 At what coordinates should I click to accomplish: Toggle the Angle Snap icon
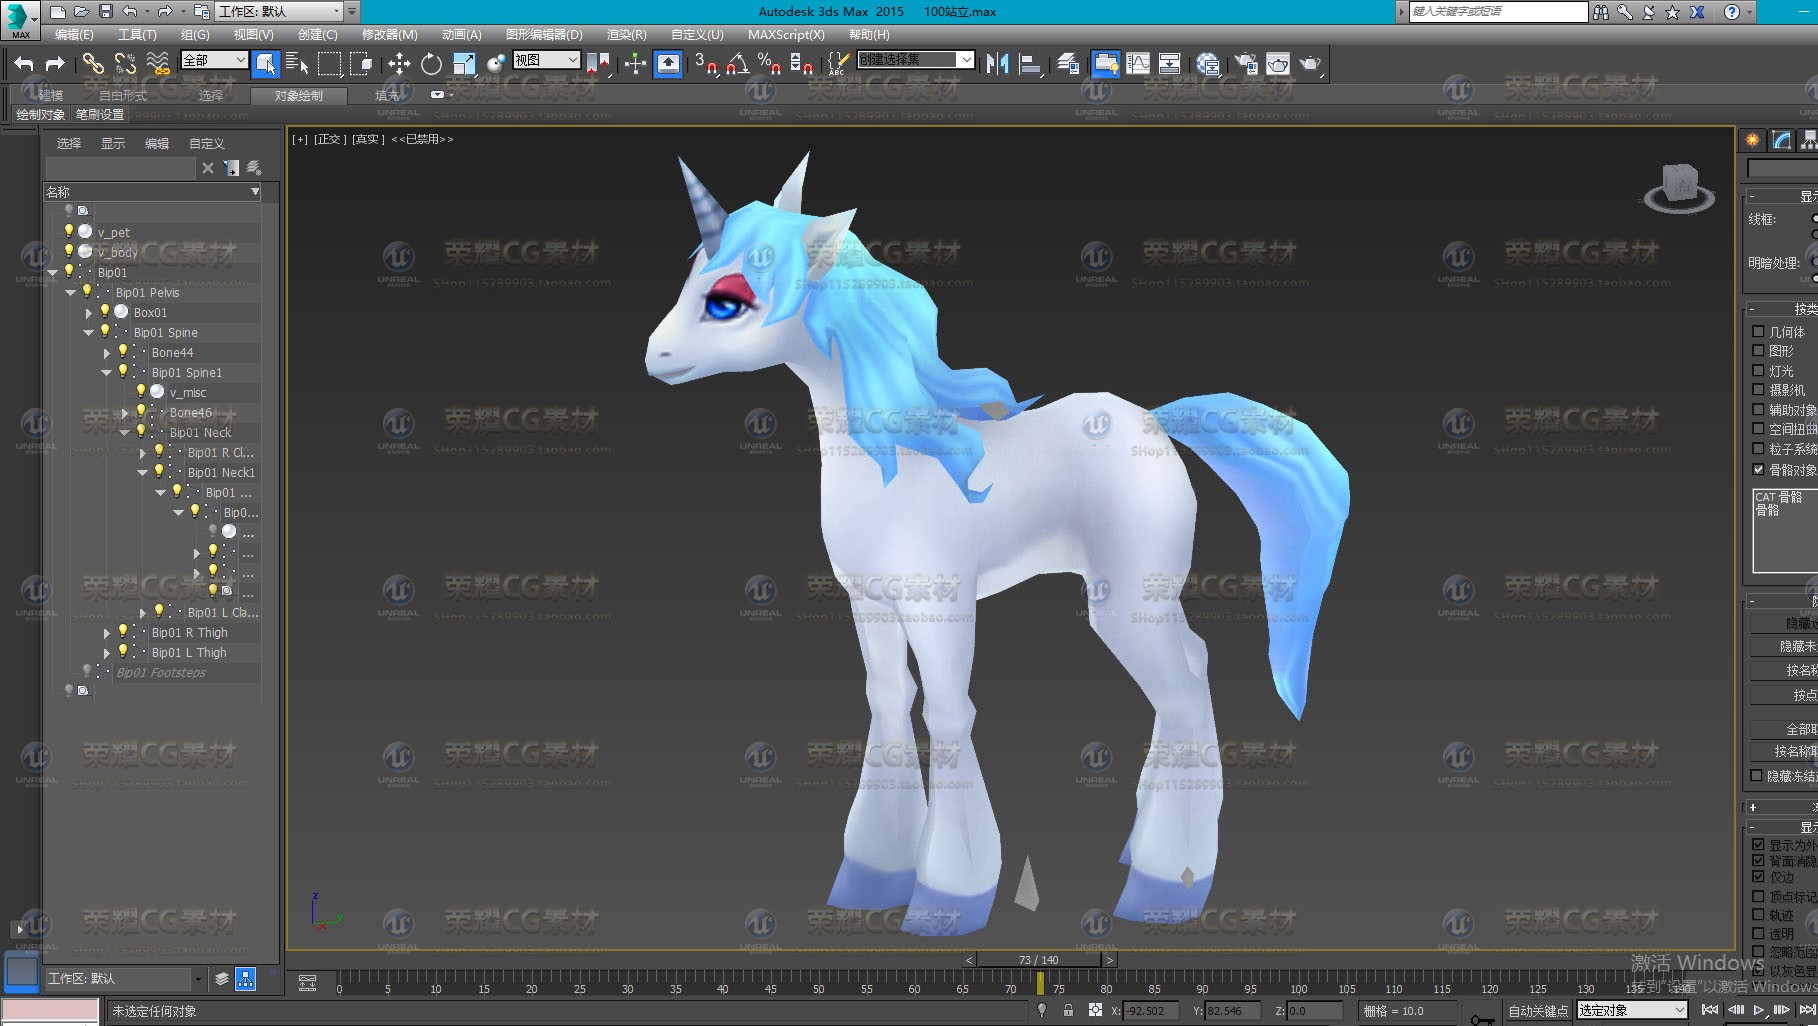[738, 64]
